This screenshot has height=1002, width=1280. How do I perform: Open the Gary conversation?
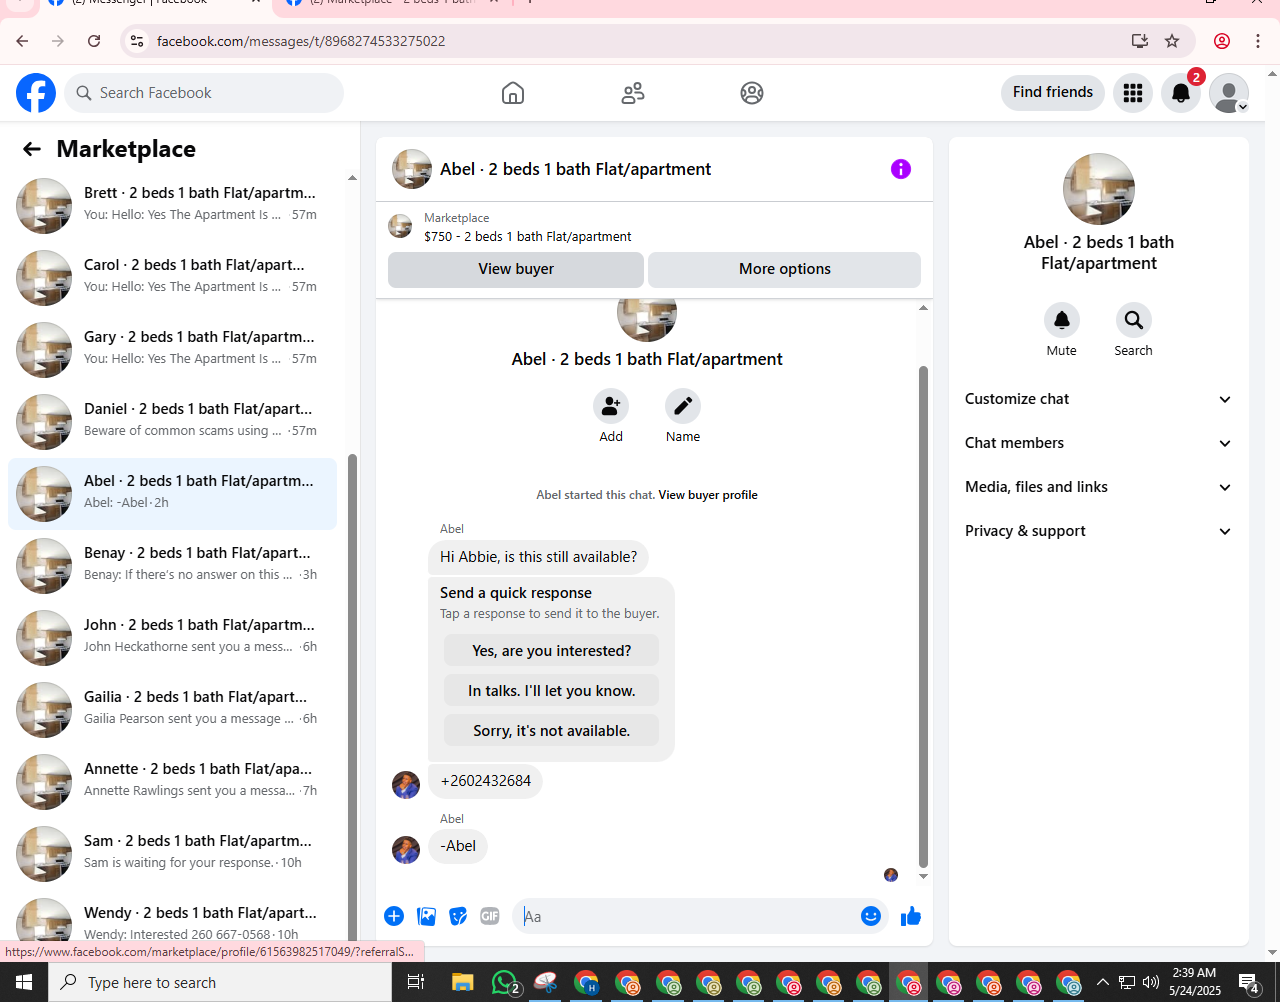pyautogui.click(x=172, y=350)
